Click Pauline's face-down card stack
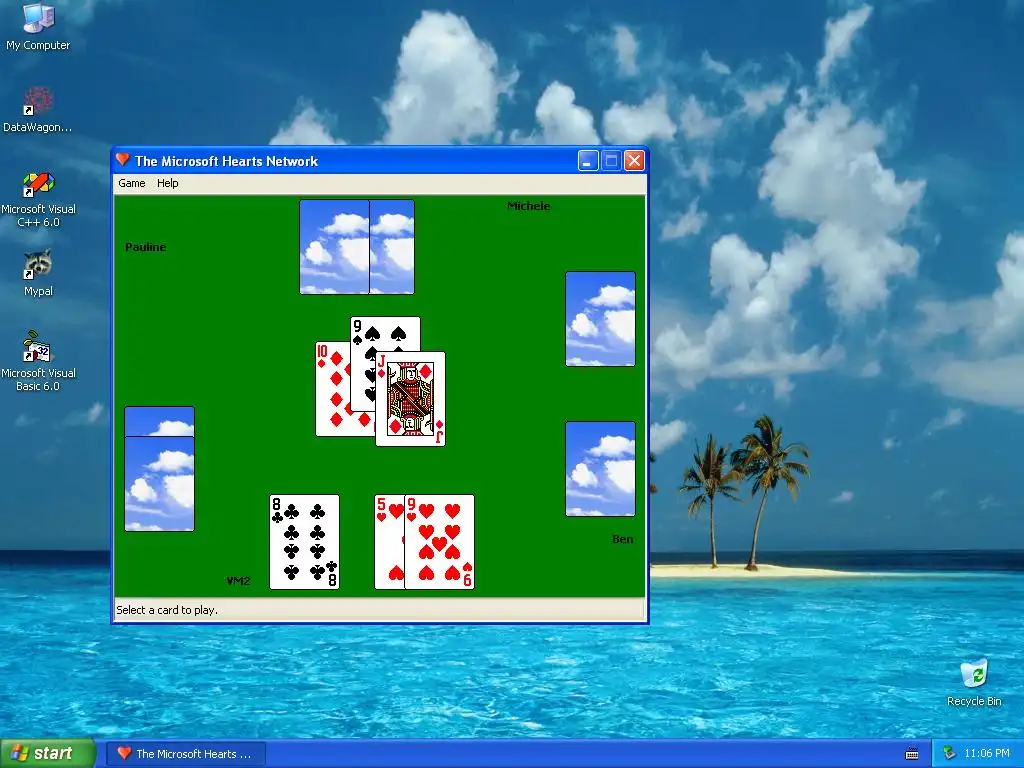 click(159, 469)
